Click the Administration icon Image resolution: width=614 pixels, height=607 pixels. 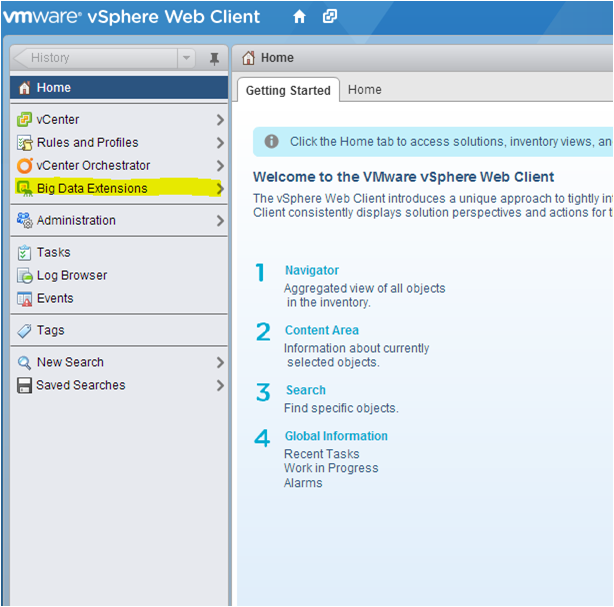(x=24, y=220)
